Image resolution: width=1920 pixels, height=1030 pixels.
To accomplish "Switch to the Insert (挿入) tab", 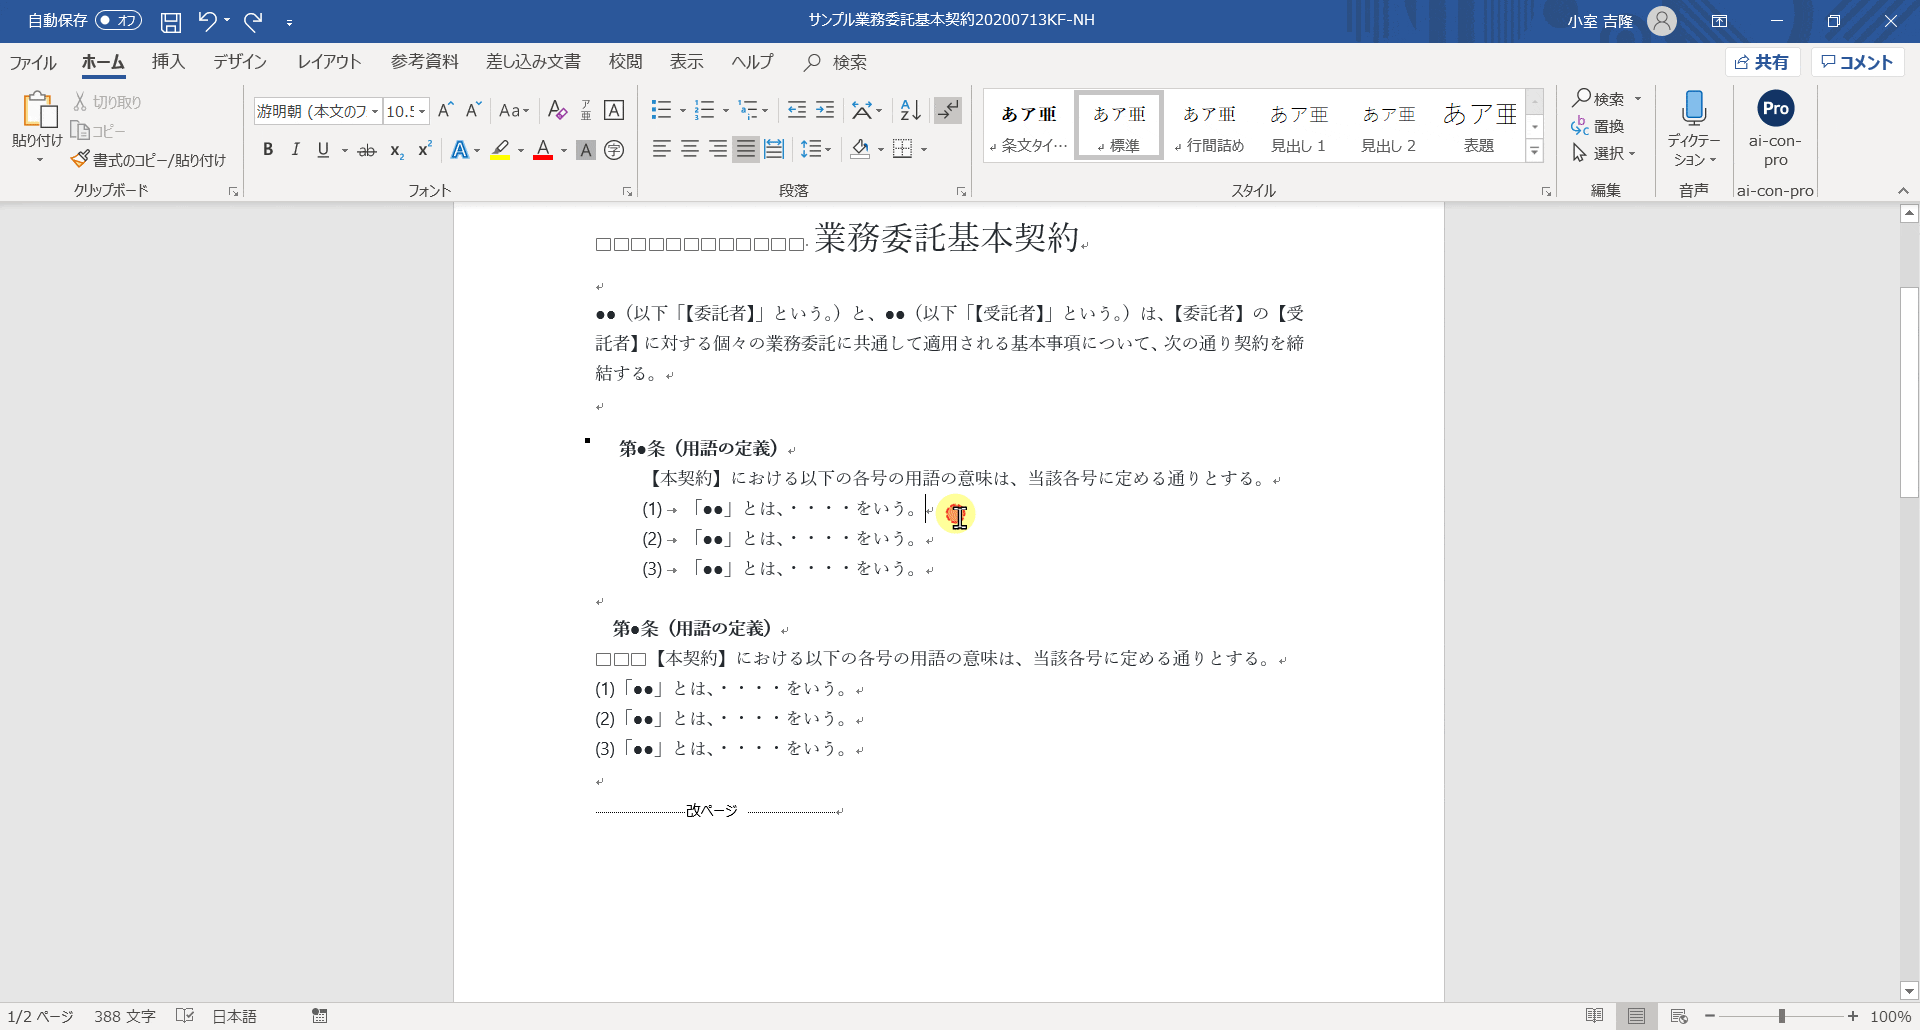I will (168, 62).
